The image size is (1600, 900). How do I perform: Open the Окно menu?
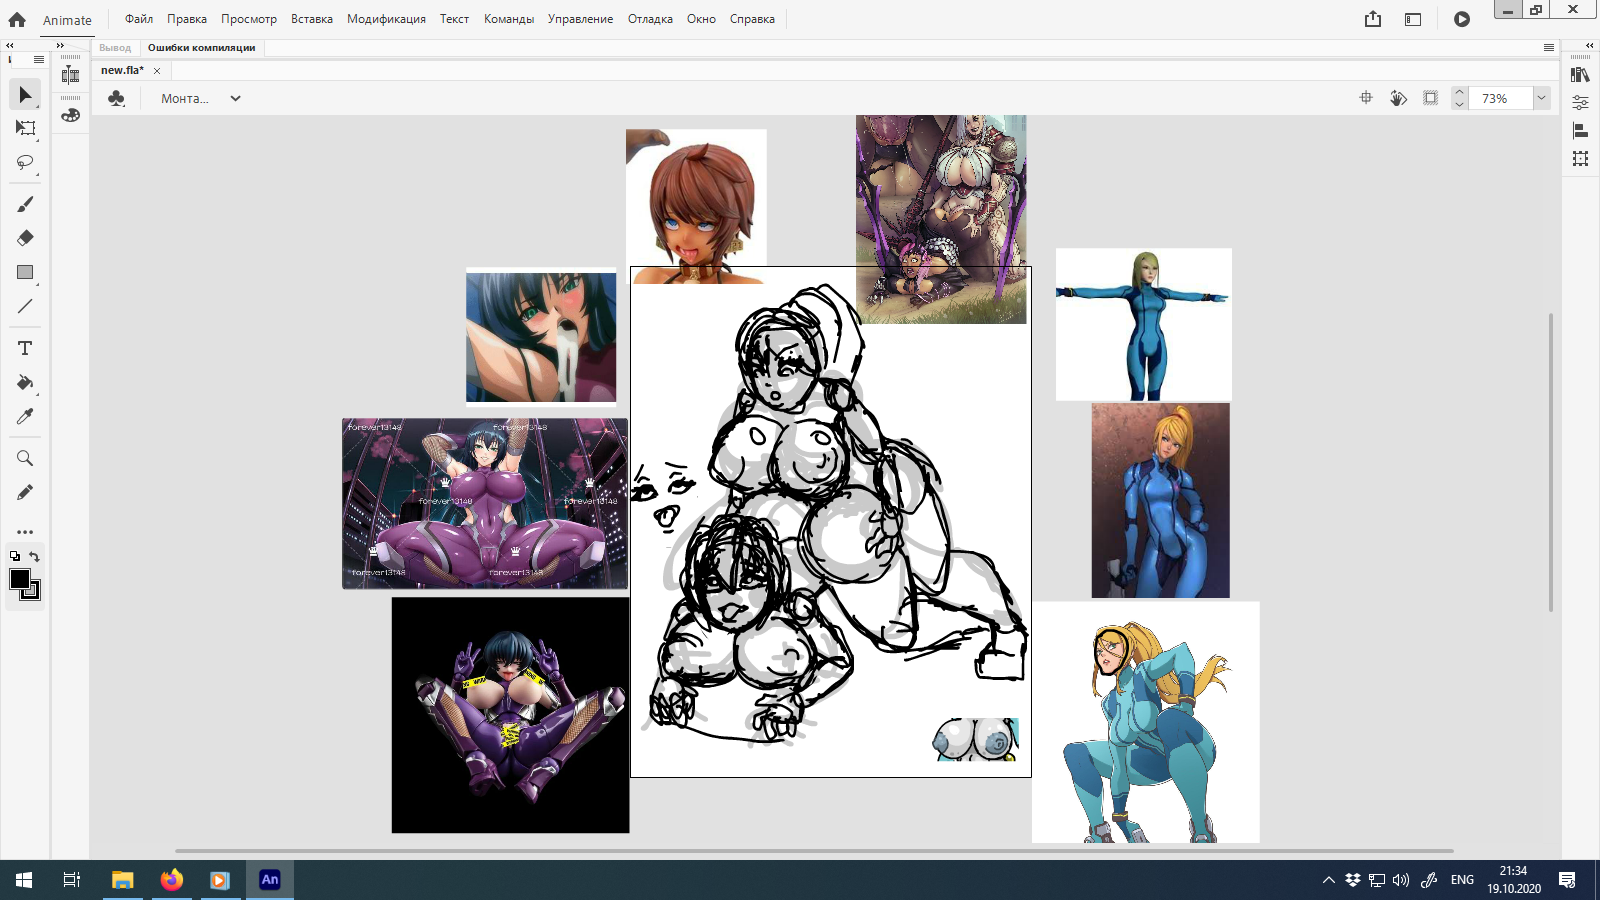(x=701, y=19)
